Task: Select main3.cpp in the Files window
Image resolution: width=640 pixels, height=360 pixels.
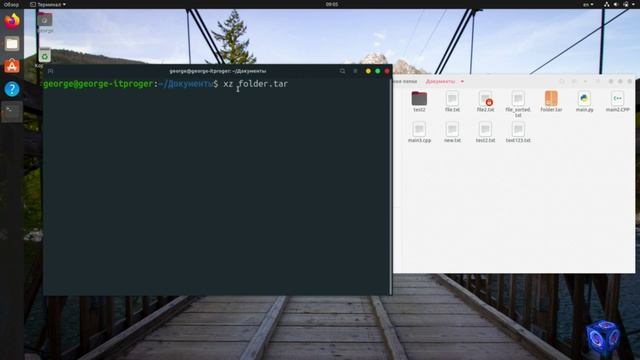Action: (419, 132)
